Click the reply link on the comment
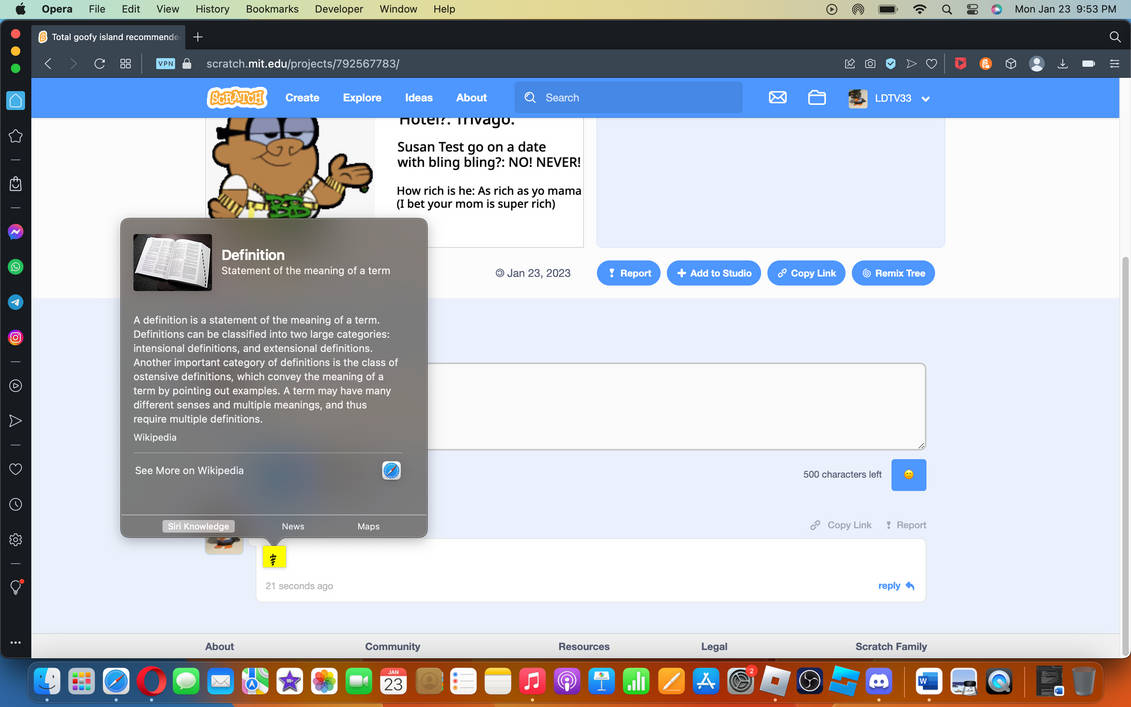The height and width of the screenshot is (707, 1131). tap(896, 586)
